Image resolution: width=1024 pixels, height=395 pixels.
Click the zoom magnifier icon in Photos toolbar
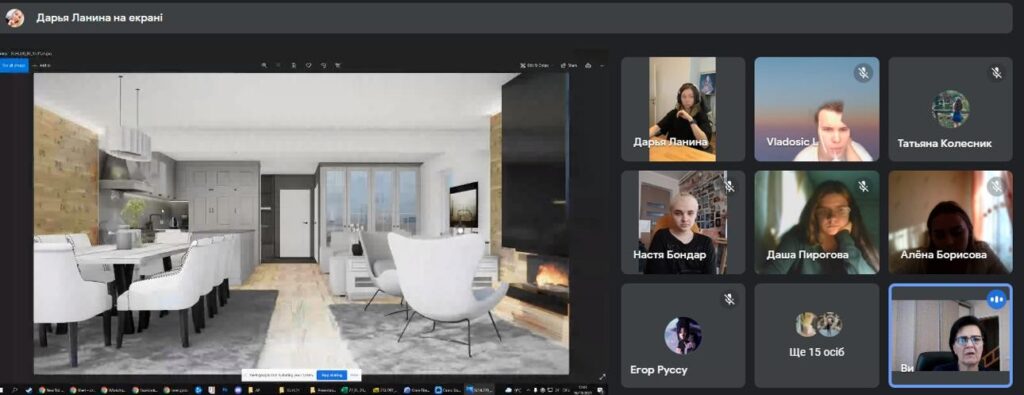264,65
